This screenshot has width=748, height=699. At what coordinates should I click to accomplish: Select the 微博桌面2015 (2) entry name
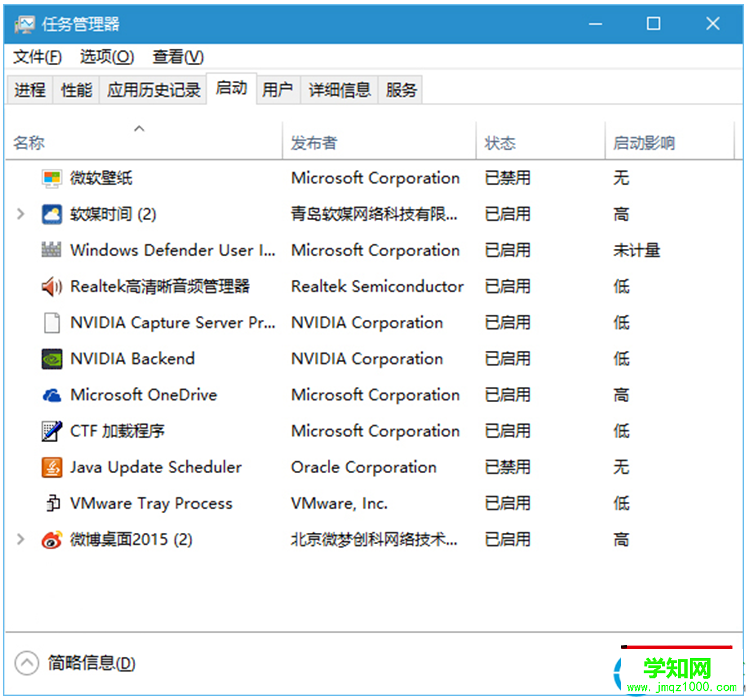(131, 540)
